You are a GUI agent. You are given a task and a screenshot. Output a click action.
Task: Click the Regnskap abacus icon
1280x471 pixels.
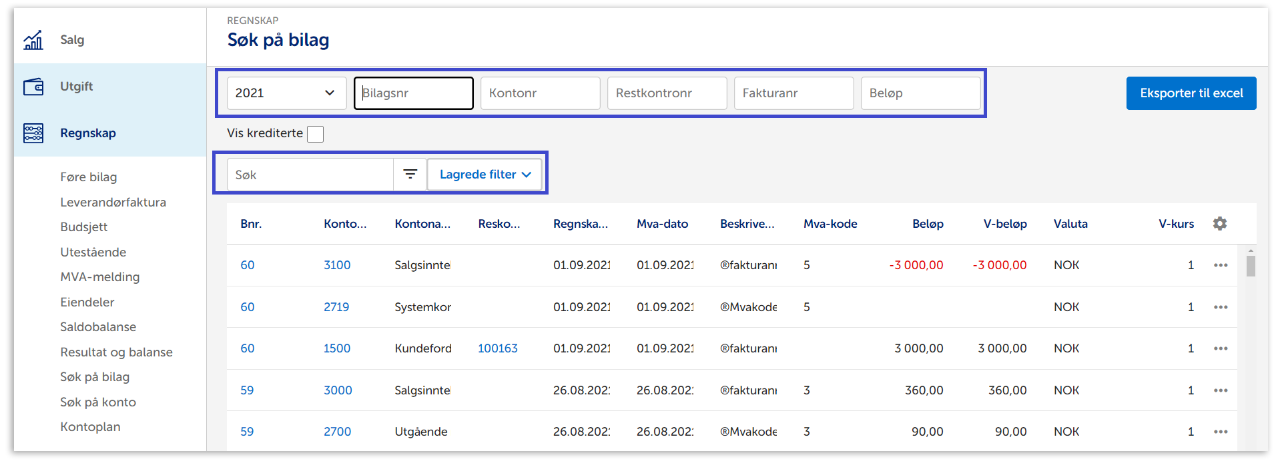[33, 133]
